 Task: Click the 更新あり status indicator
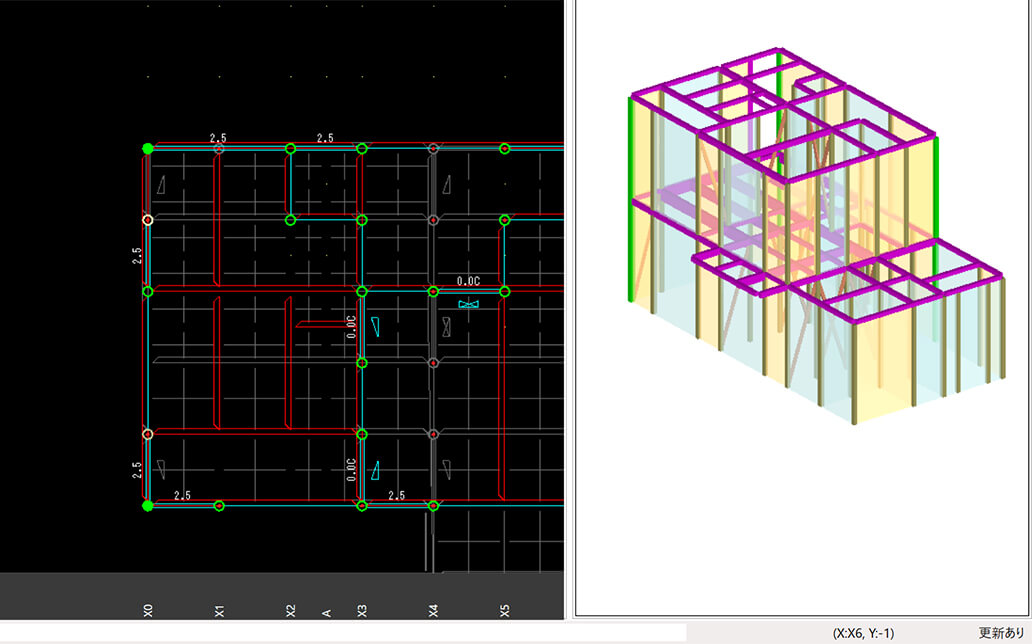point(1003,634)
